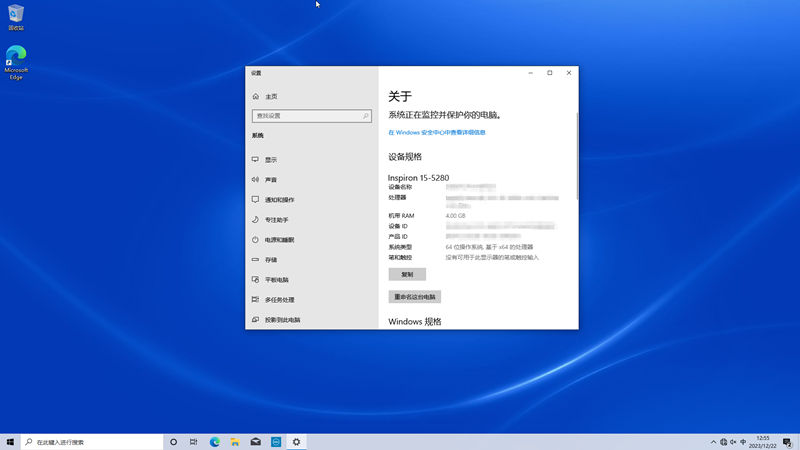The height and width of the screenshot is (450, 800).
Task: Show hidden system tray icons
Action: [x=713, y=442]
